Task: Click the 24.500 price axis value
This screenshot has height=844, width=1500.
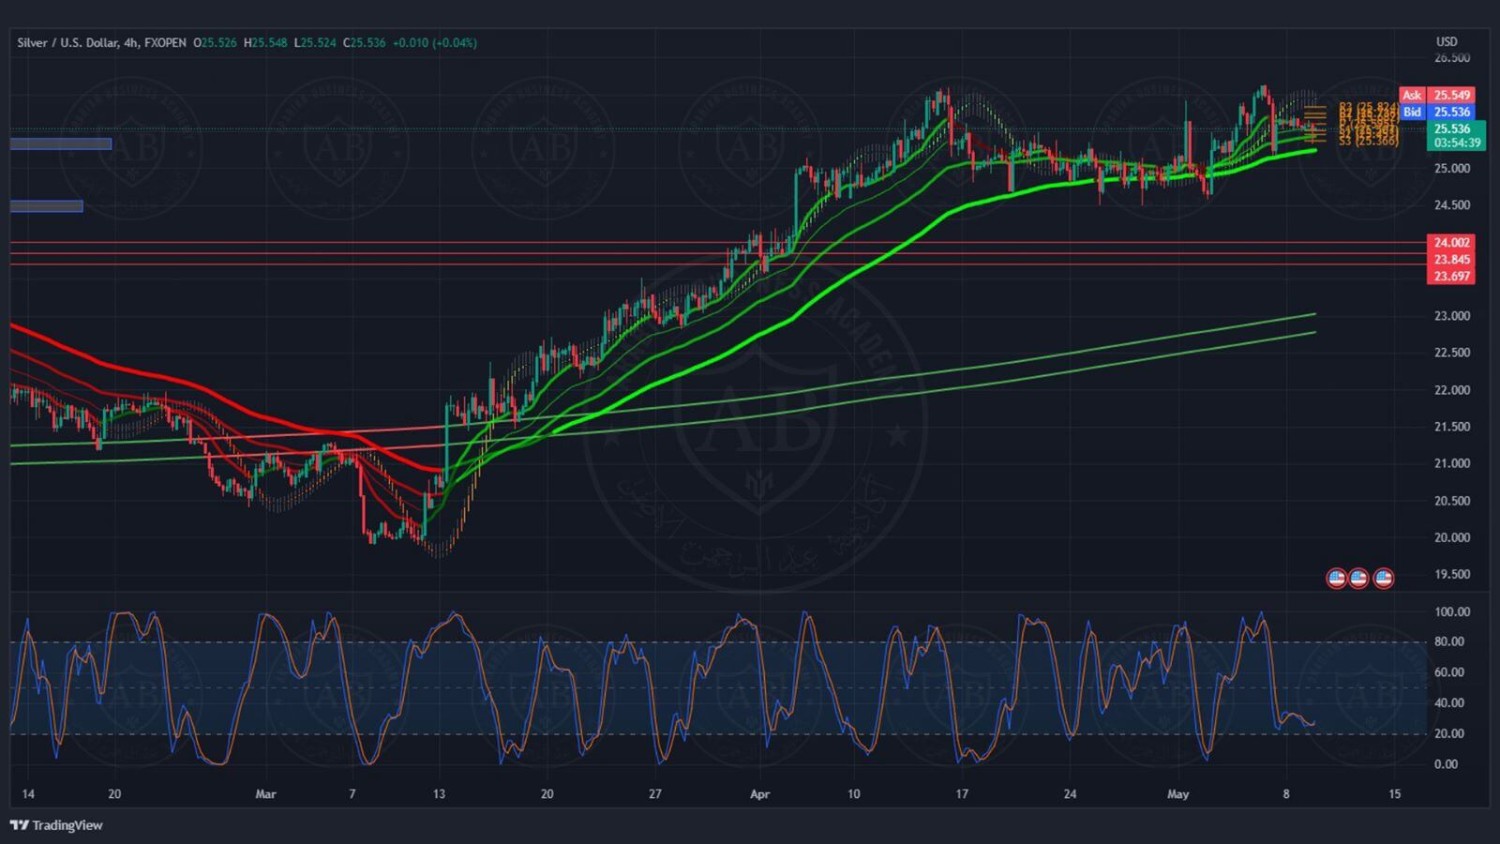Action: click(1452, 205)
